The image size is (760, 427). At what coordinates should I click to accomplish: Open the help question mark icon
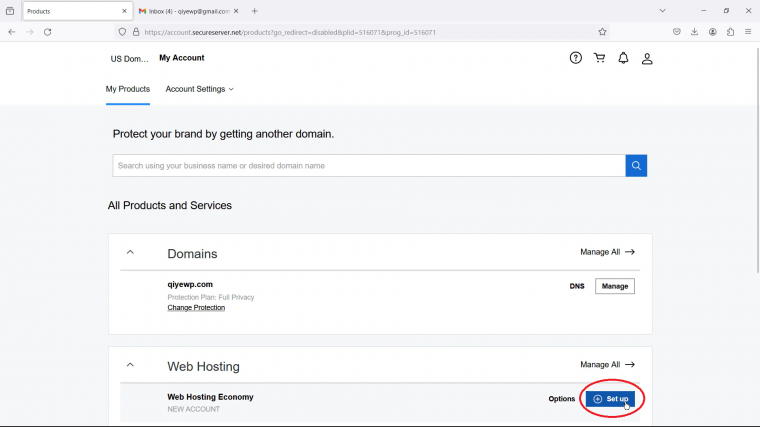575,58
